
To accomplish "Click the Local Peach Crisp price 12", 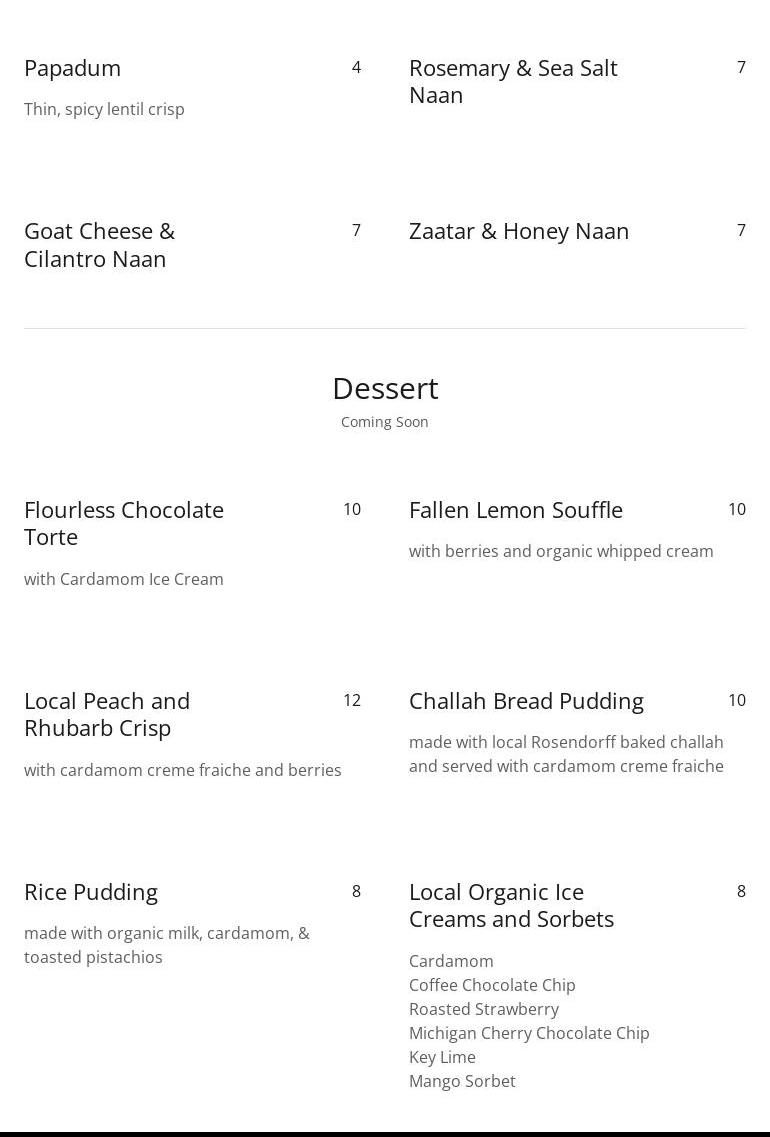I will click(352, 700).
